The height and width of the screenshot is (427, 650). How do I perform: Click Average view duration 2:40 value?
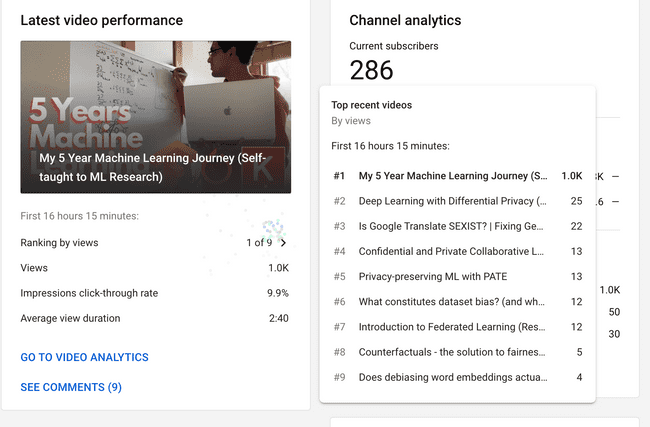tap(279, 318)
